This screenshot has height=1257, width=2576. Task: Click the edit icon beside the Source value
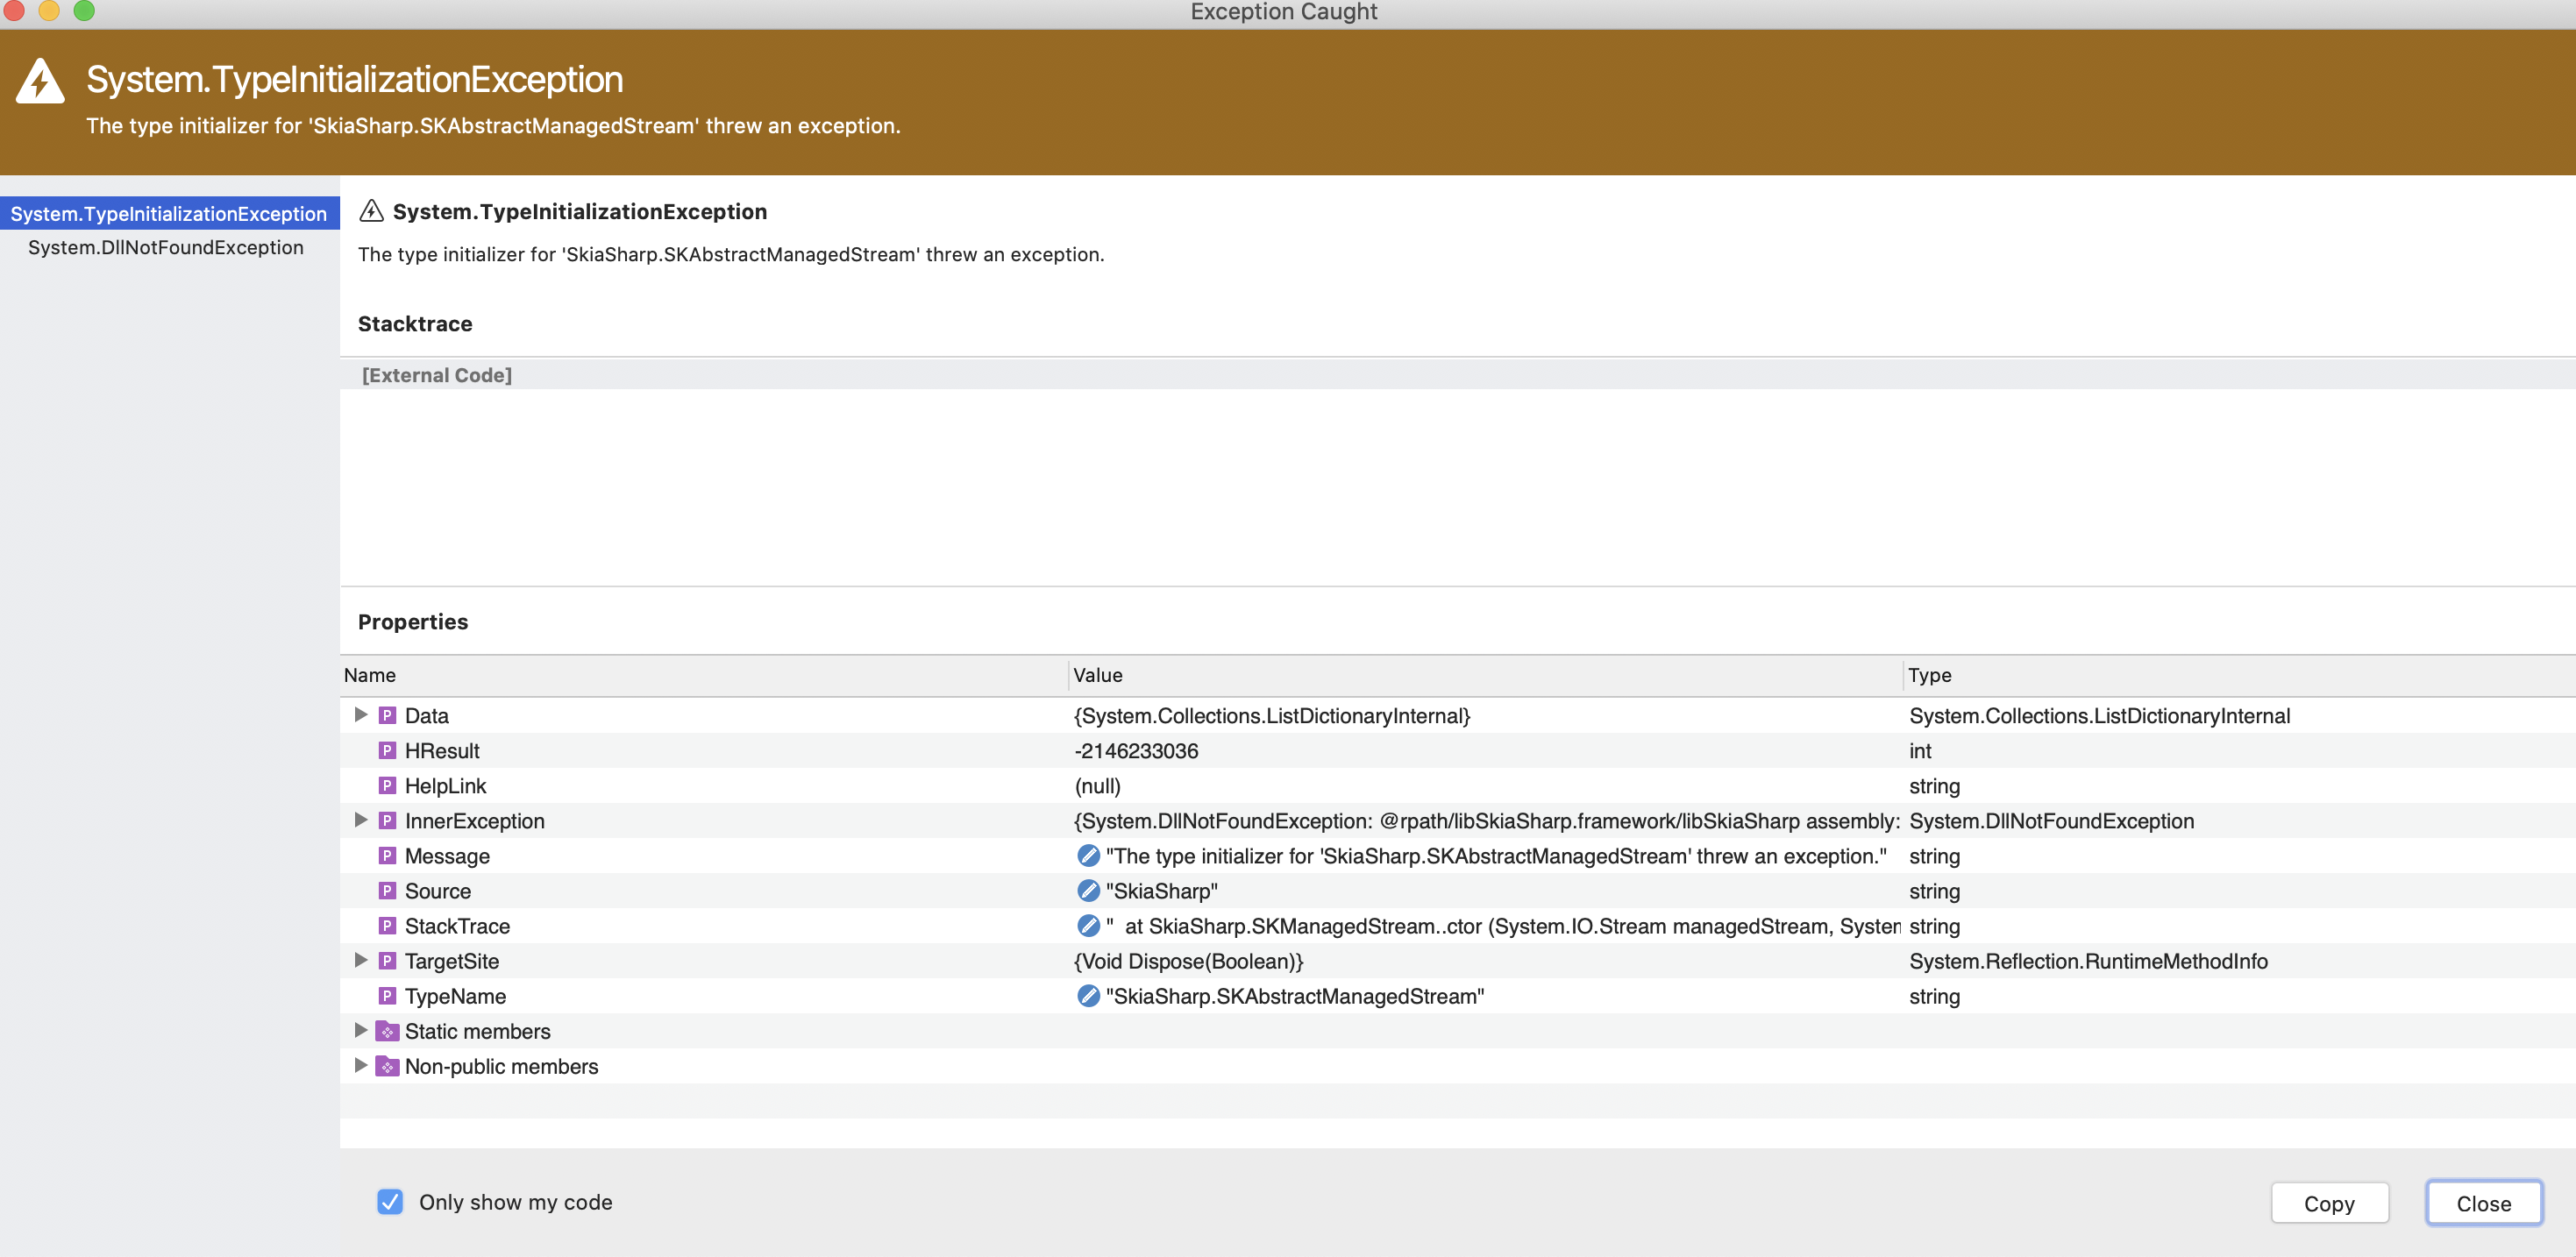click(1087, 891)
